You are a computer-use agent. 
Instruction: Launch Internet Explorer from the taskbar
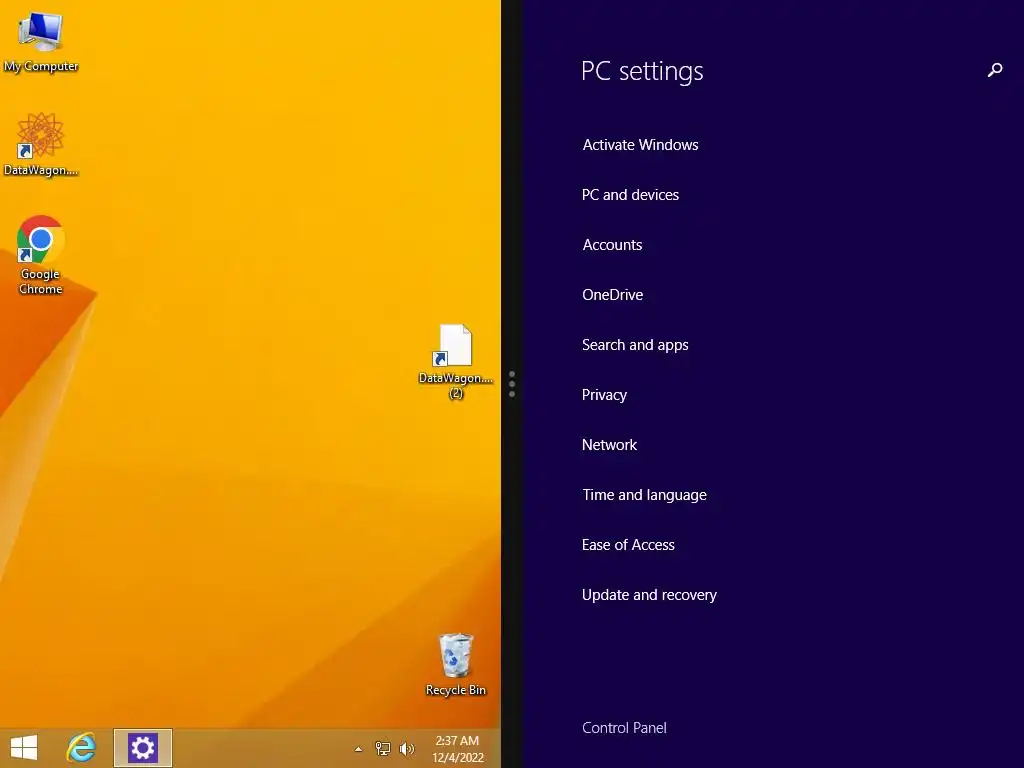click(82, 748)
